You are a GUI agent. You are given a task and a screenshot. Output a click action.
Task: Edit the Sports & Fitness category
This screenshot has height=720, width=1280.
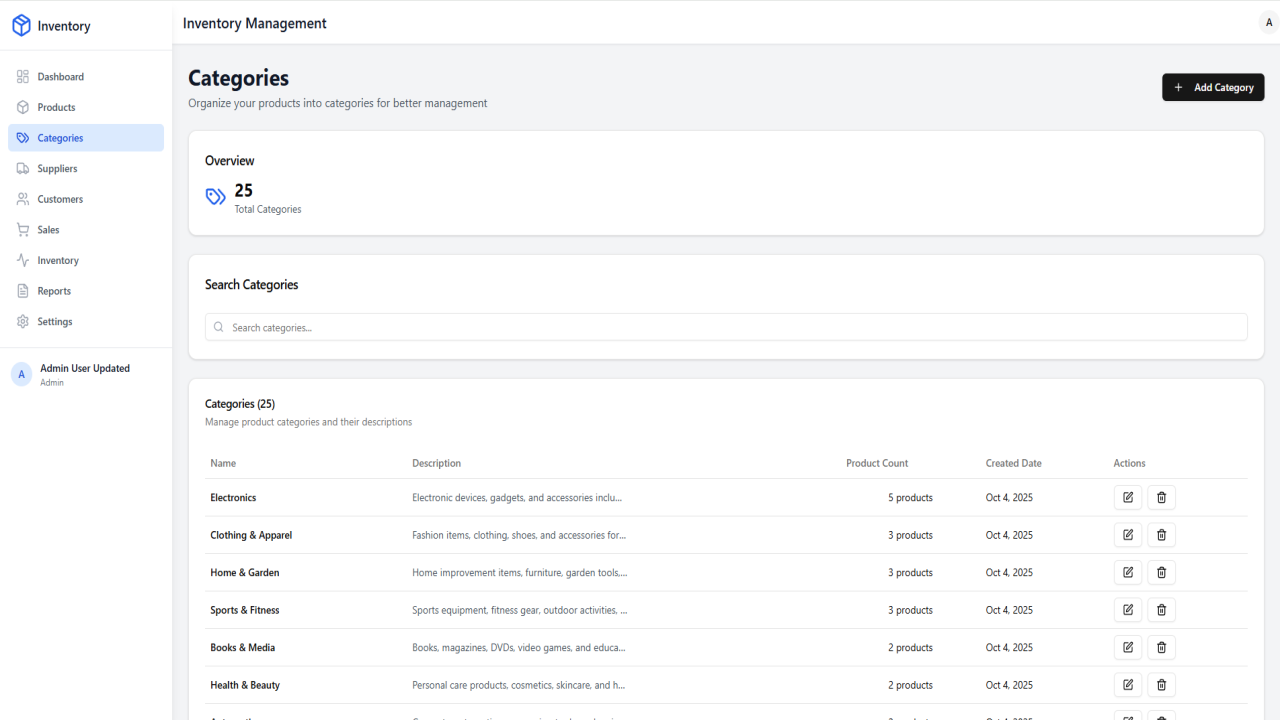[x=1128, y=610]
